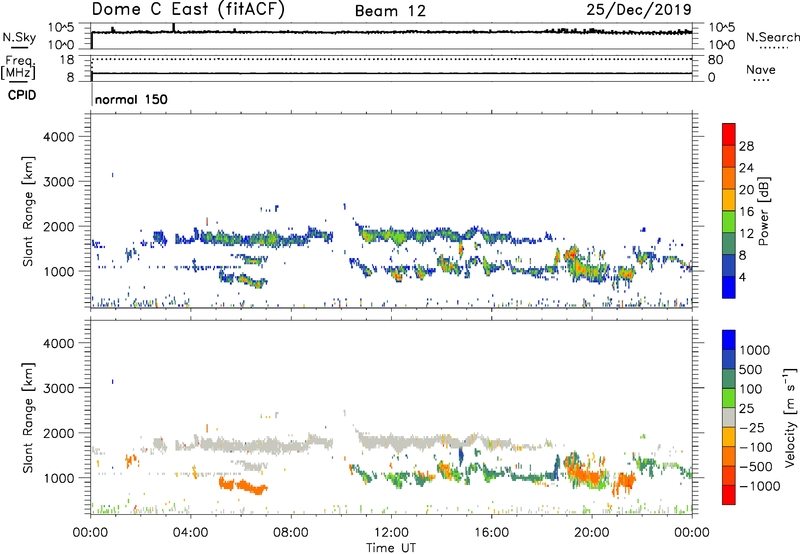
Task: Click the '18' frequency axis value
Action: pyautogui.click(x=67, y=60)
